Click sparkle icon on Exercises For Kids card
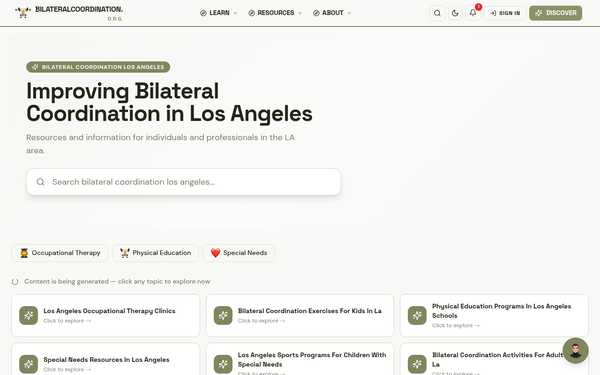Image resolution: width=600 pixels, height=375 pixels. [x=223, y=315]
